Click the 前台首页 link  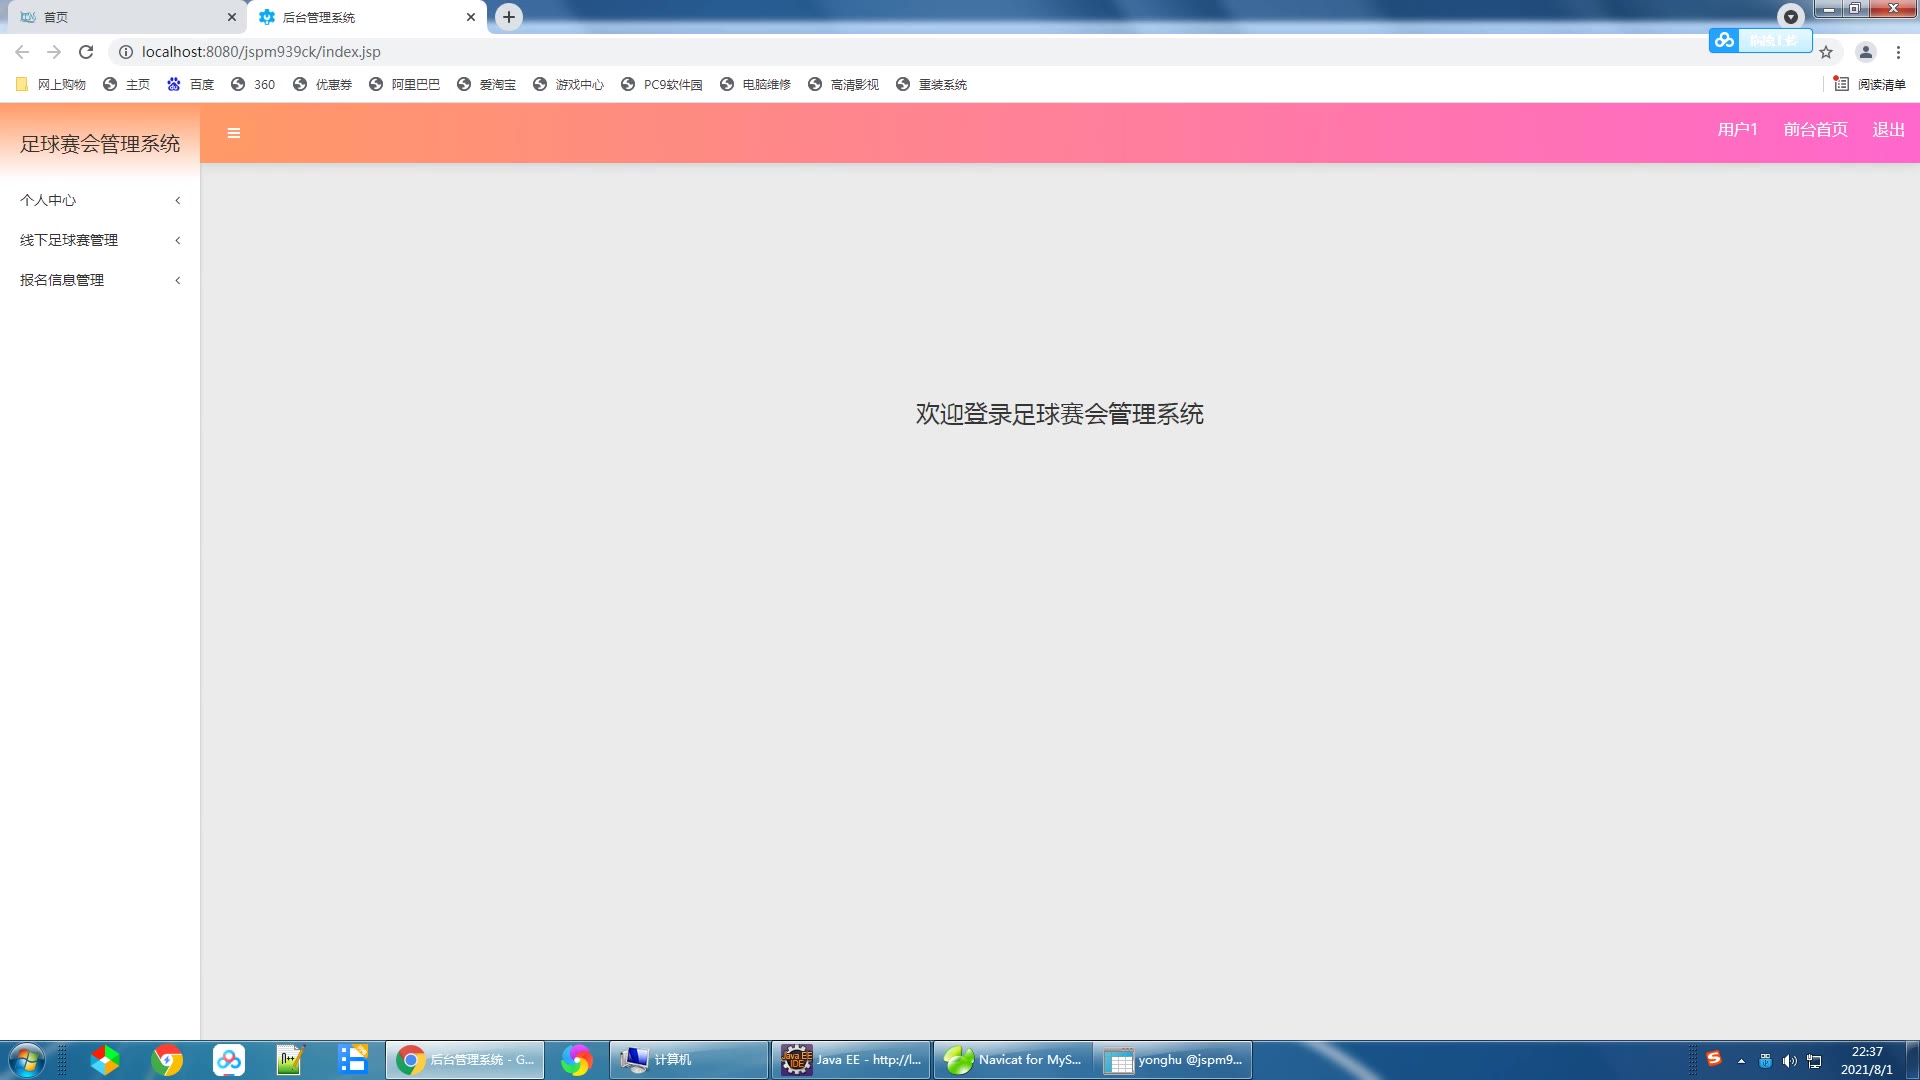click(1815, 130)
